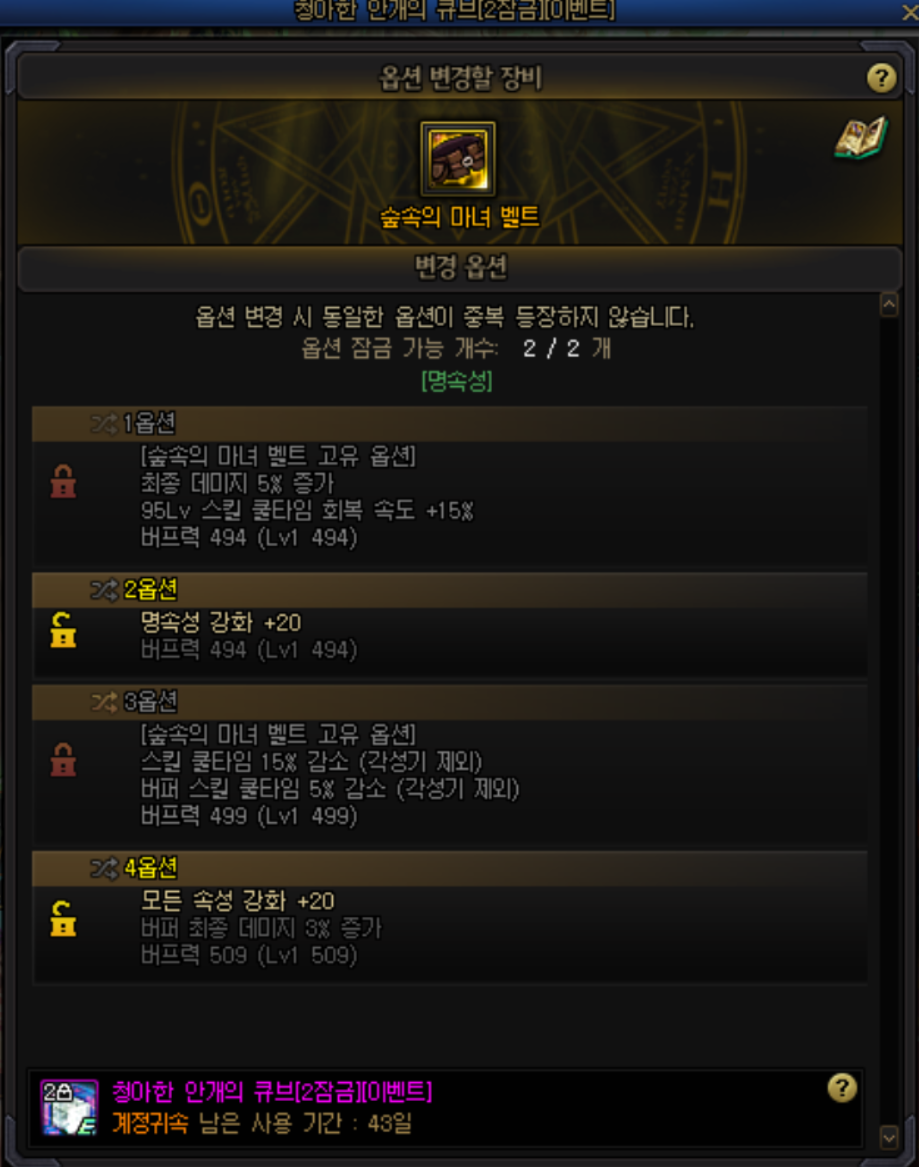The image size is (919, 1167).
Task: Select the 2옵션 header bar
Action: [449, 590]
